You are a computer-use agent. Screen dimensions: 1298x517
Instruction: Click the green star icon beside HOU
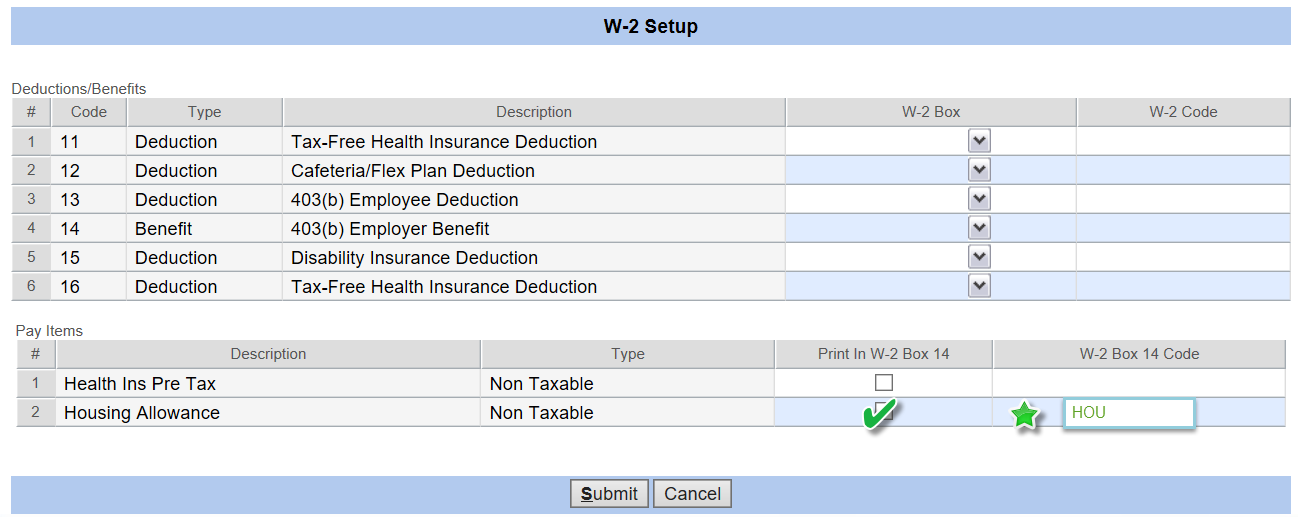1024,415
